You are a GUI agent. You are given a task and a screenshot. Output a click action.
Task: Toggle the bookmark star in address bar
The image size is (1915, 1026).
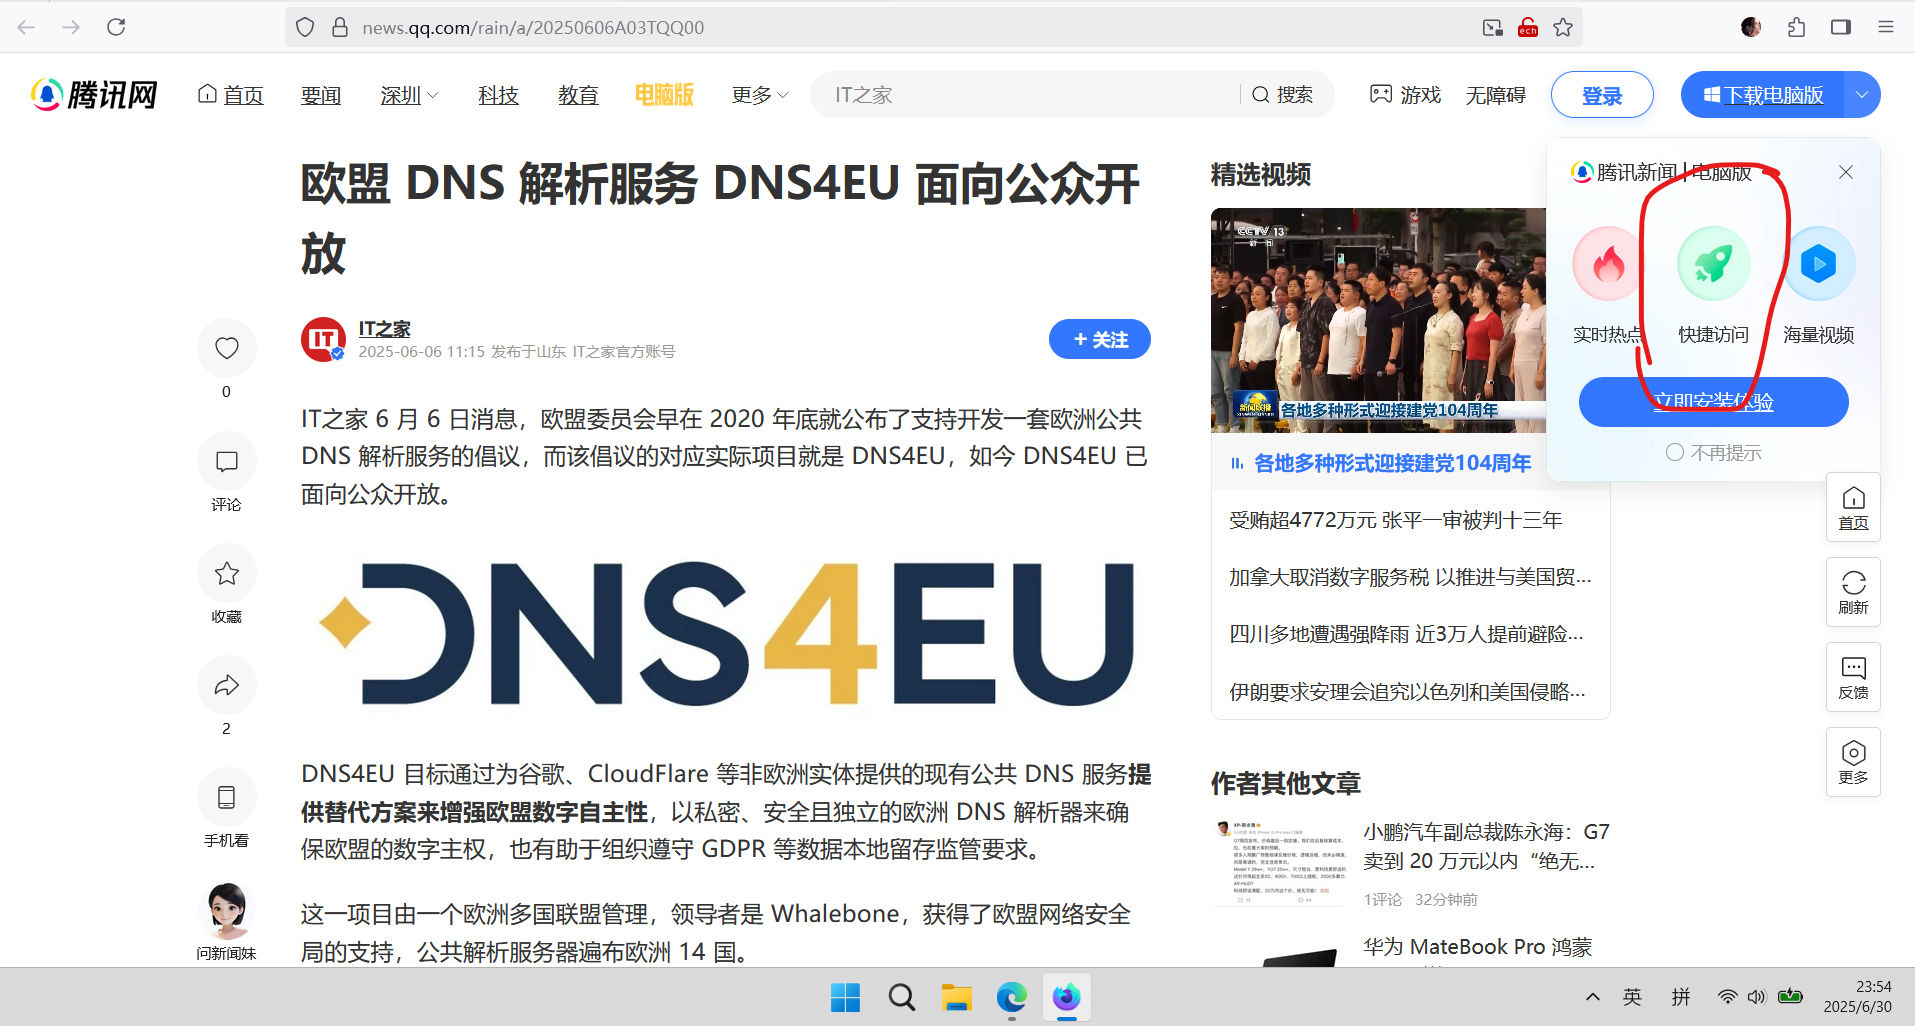click(x=1562, y=27)
